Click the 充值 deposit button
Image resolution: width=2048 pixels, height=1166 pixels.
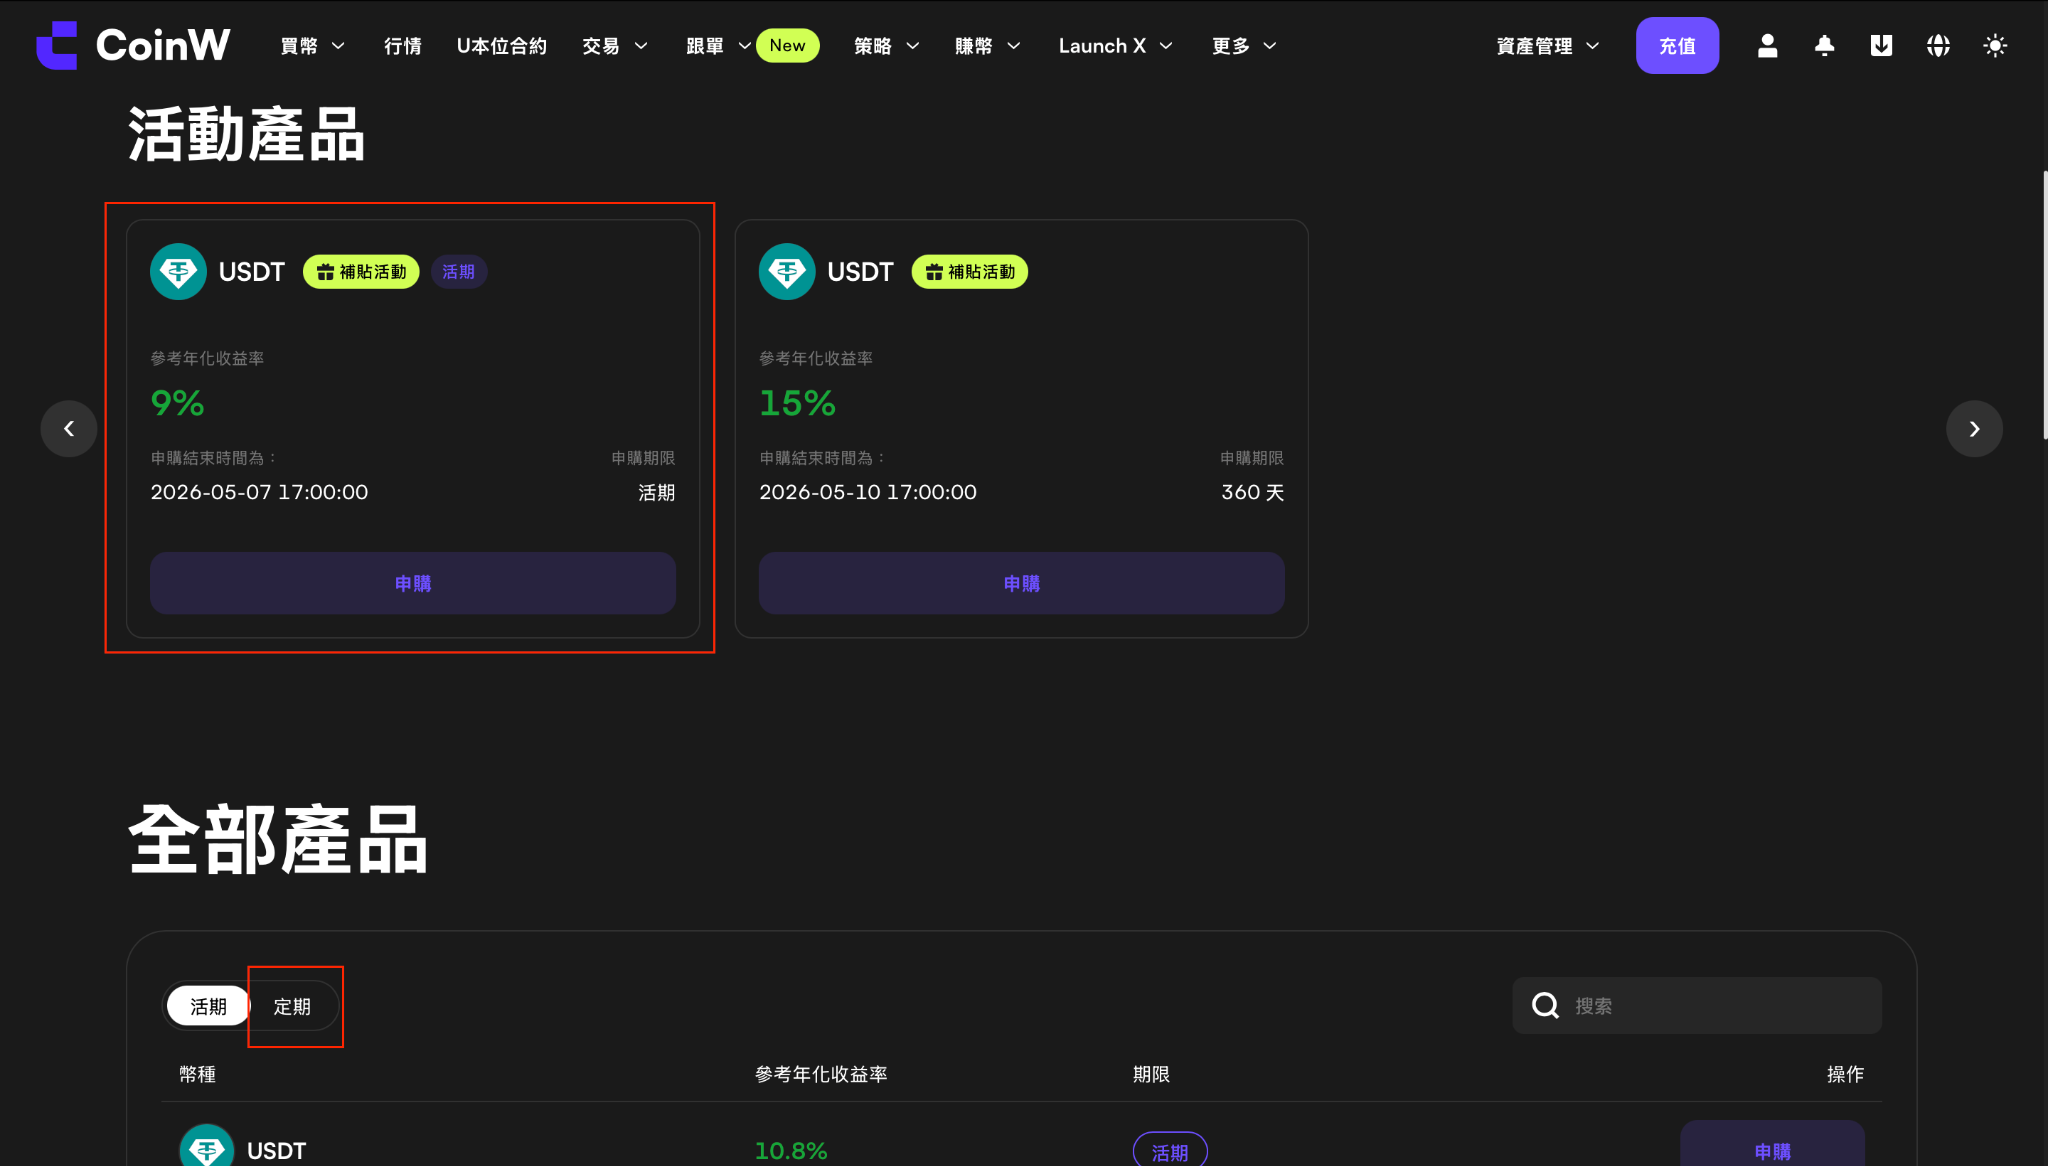1677,46
